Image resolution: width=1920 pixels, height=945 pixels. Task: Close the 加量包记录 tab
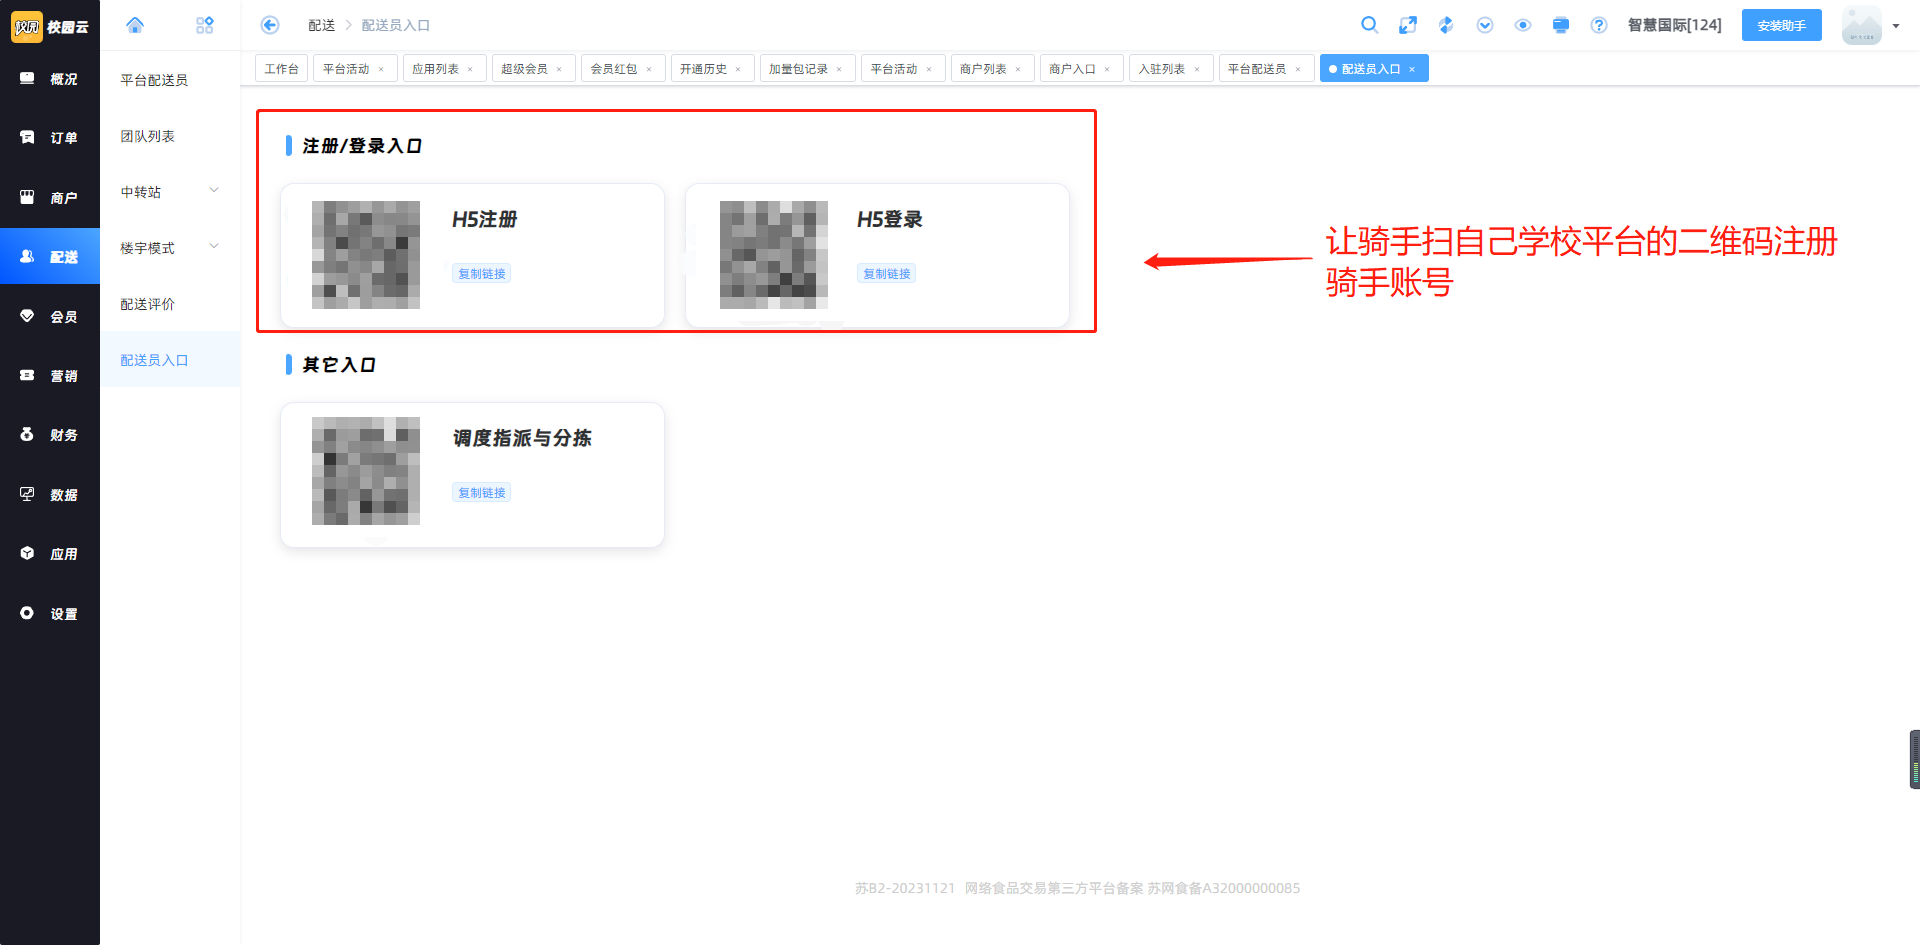click(839, 70)
